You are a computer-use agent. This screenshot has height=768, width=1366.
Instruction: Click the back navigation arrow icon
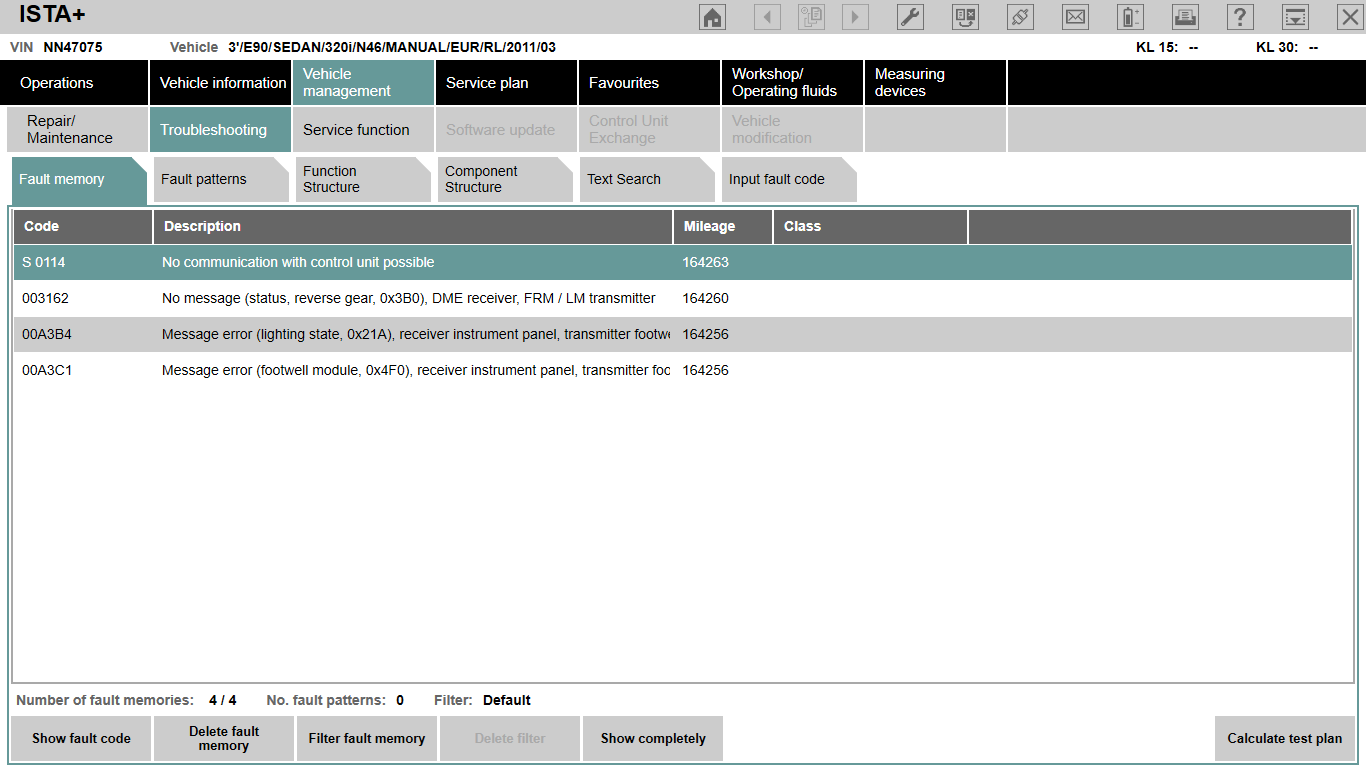pyautogui.click(x=767, y=17)
